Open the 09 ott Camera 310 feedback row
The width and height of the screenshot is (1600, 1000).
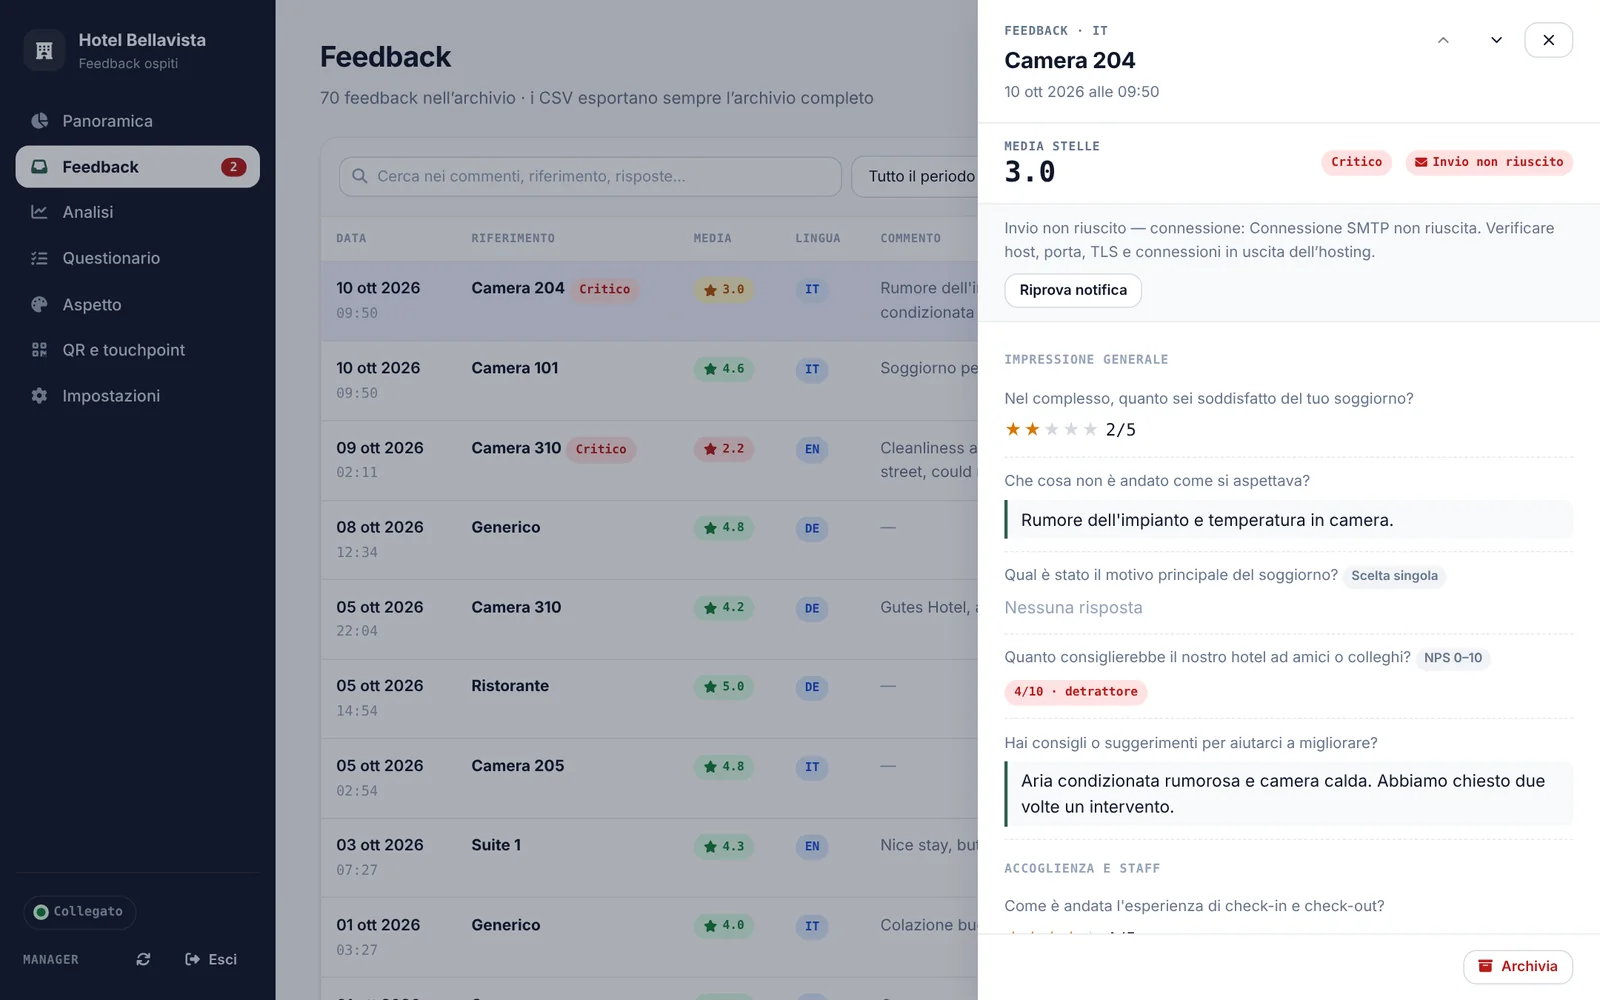(x=649, y=460)
